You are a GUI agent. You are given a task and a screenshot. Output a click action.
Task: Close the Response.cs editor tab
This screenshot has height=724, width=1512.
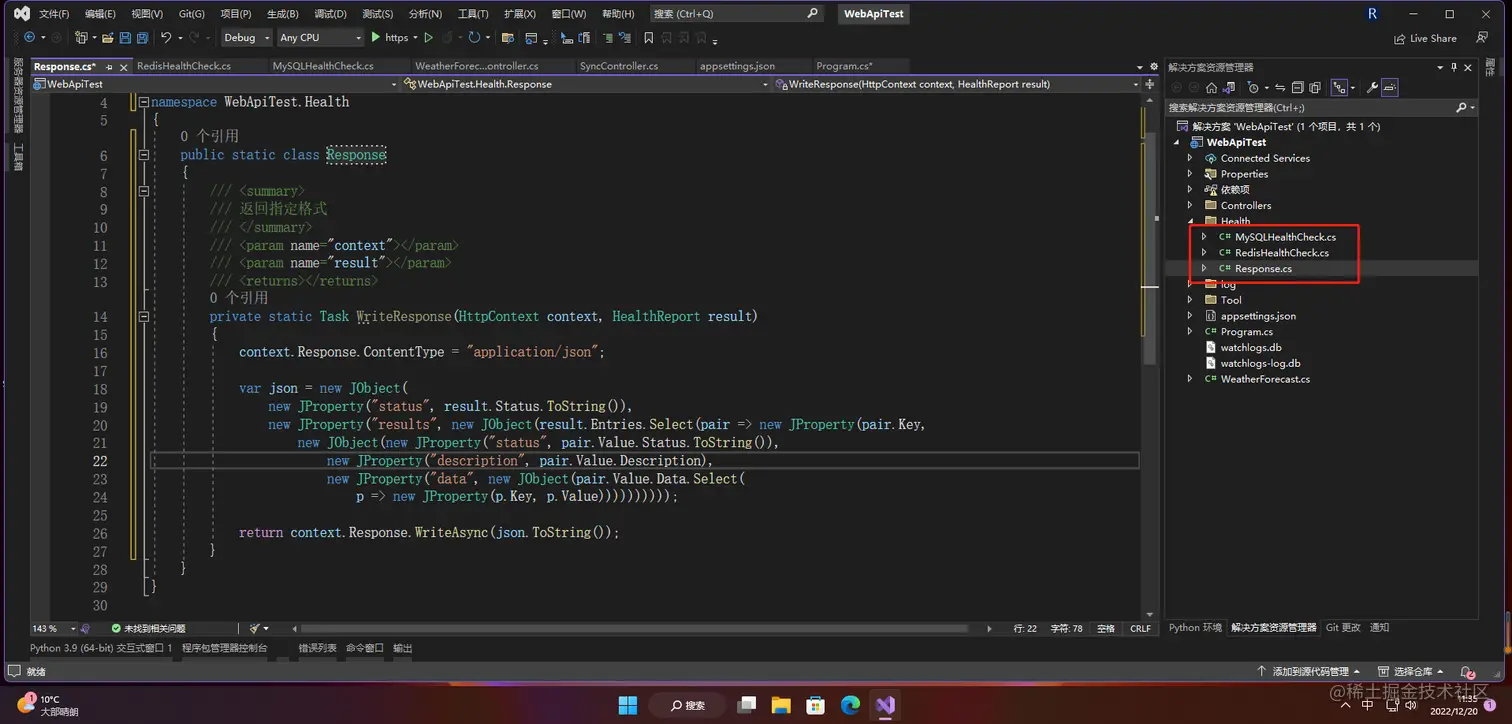click(x=123, y=66)
